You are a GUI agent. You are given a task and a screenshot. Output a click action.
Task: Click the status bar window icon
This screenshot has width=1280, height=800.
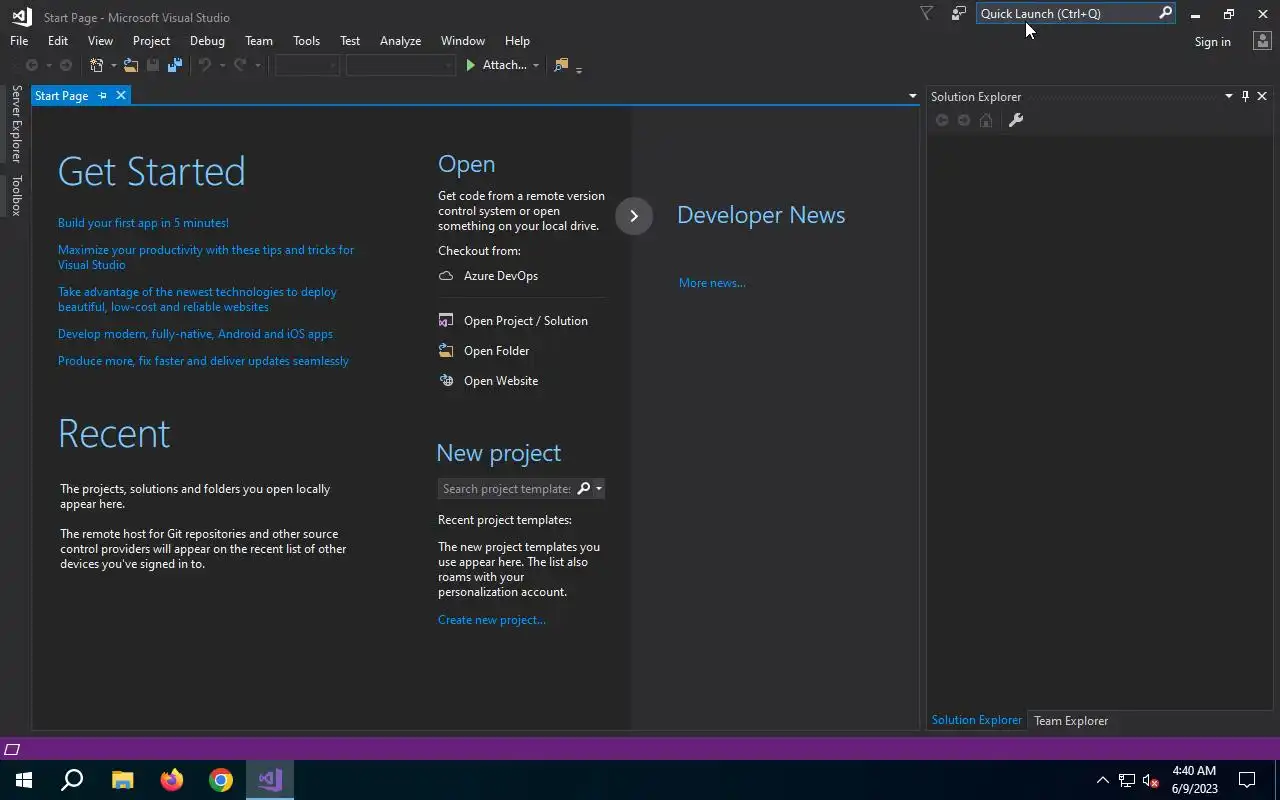tap(12, 749)
